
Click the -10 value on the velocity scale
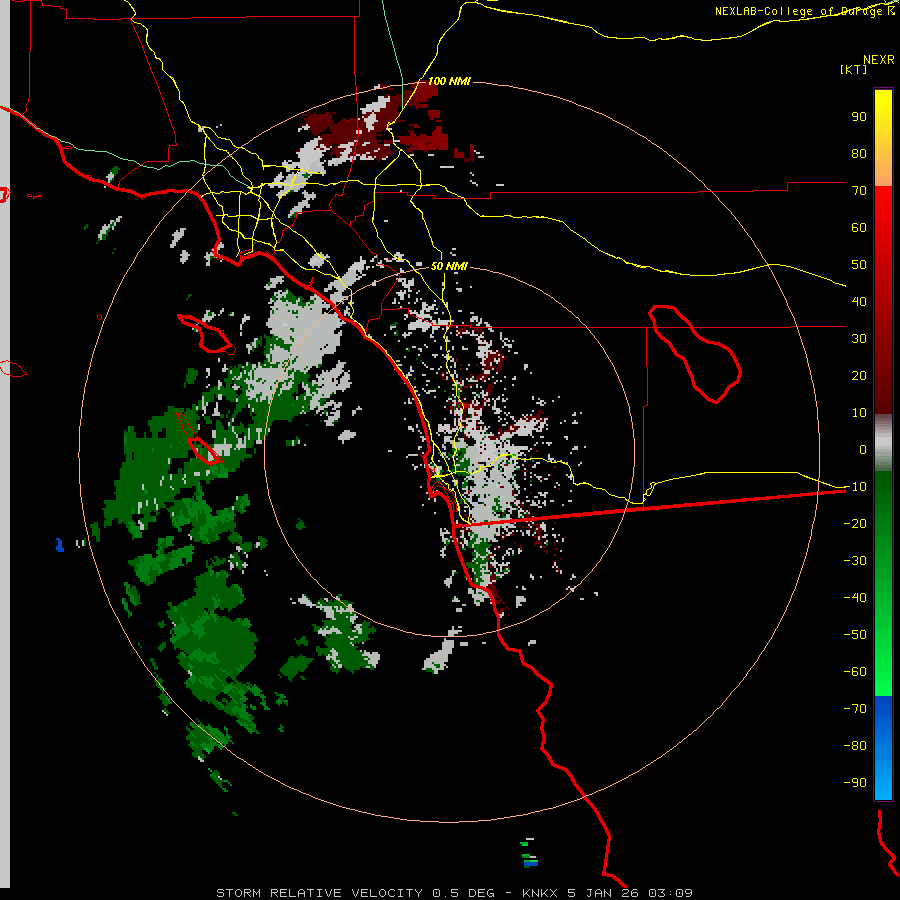[x=855, y=487]
